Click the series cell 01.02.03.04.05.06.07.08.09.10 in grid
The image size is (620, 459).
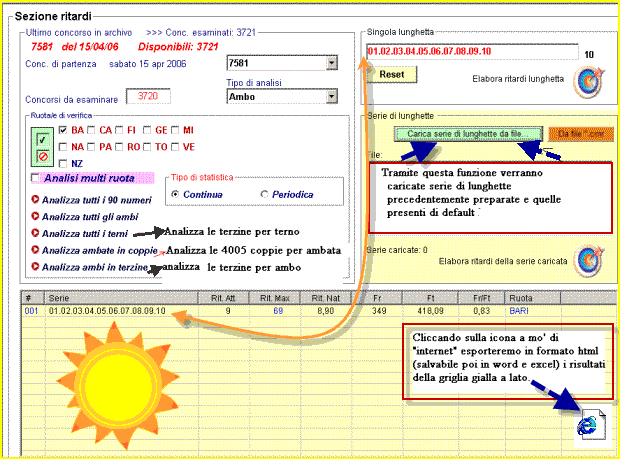point(107,311)
